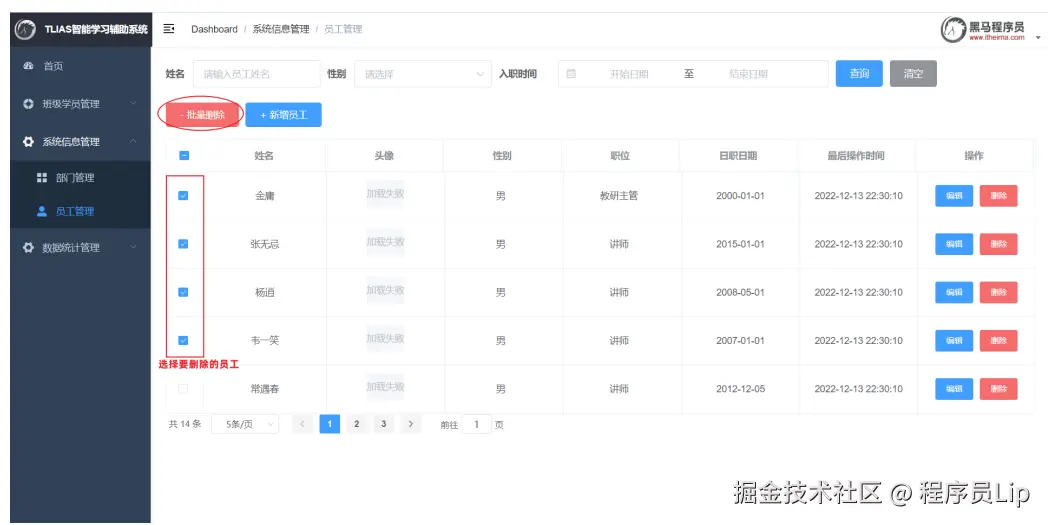Click the person icon beside 员工管理

(42, 211)
